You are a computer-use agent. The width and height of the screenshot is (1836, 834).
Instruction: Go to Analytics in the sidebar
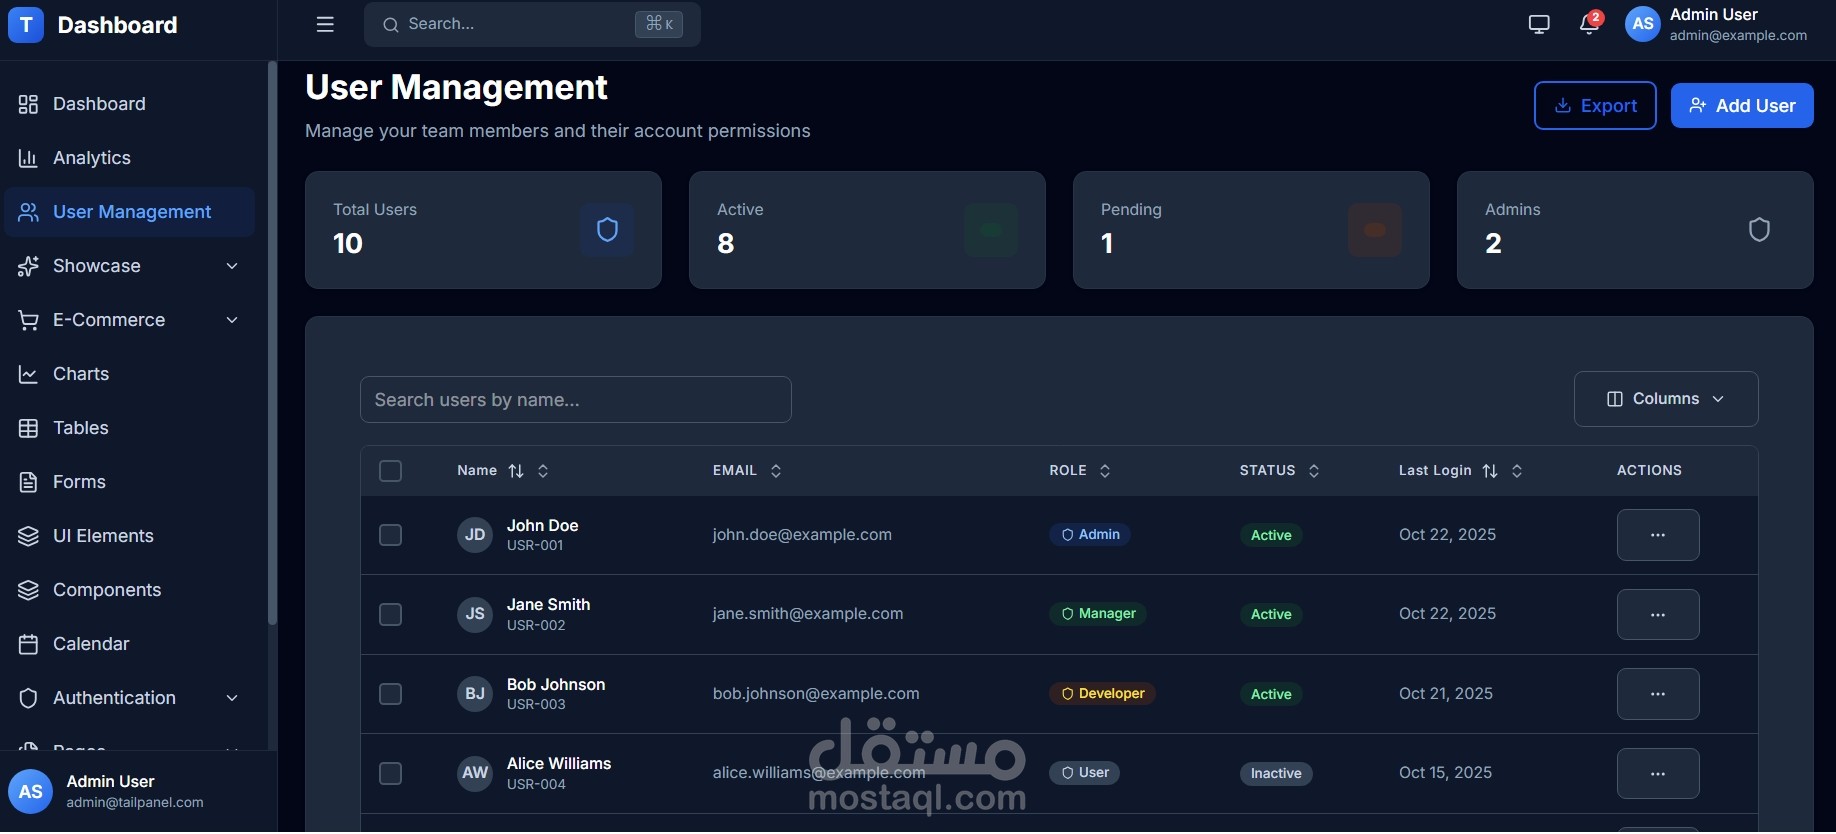129,158
